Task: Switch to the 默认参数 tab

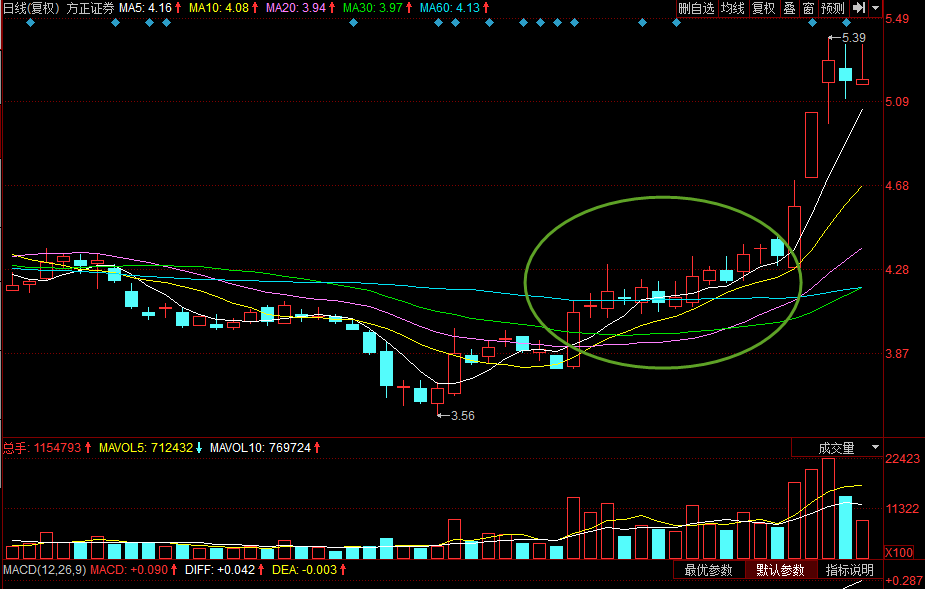Action: click(x=780, y=570)
